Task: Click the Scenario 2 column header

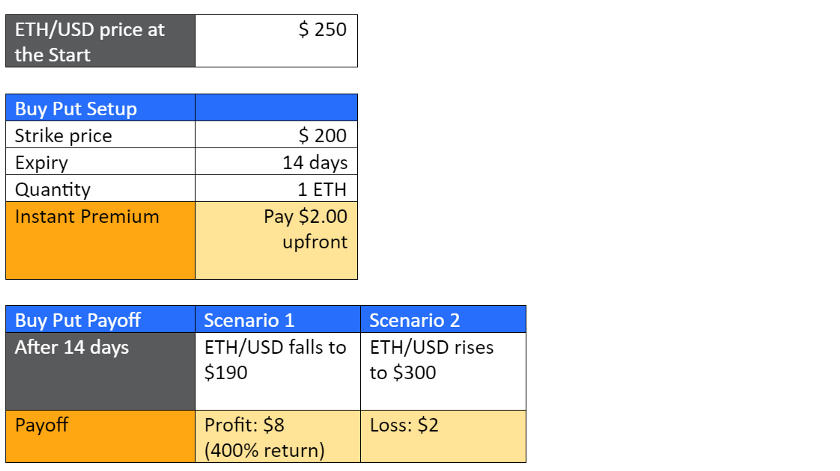Action: (442, 320)
